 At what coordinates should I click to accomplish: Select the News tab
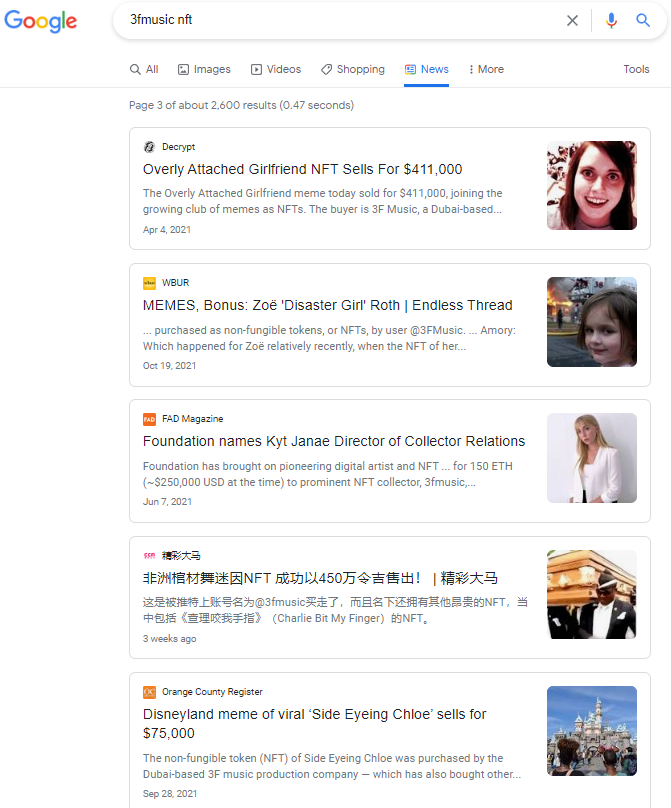click(x=426, y=69)
